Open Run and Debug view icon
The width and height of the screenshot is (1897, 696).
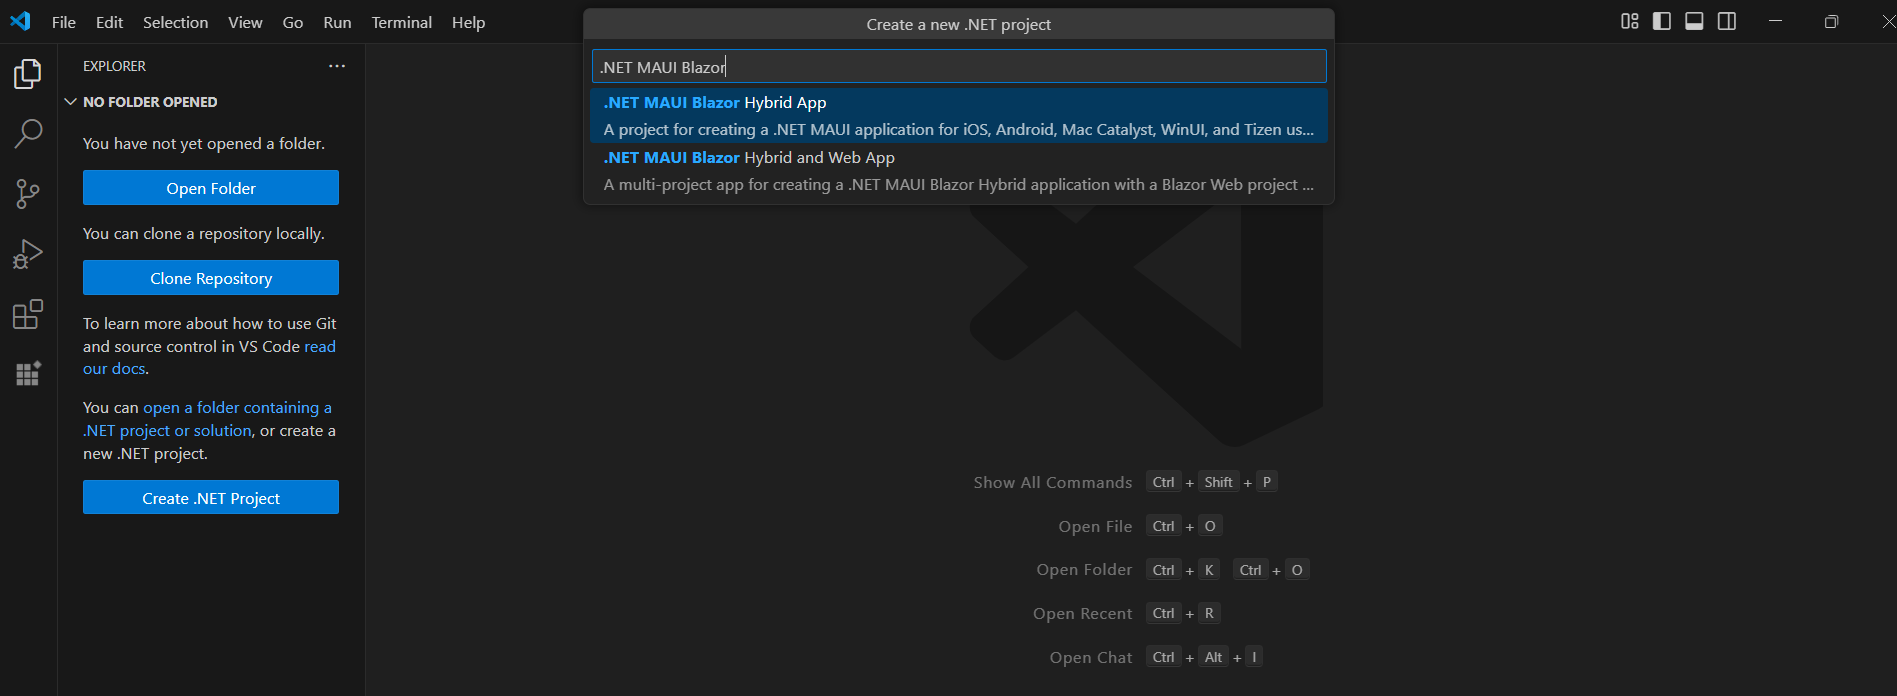28,254
